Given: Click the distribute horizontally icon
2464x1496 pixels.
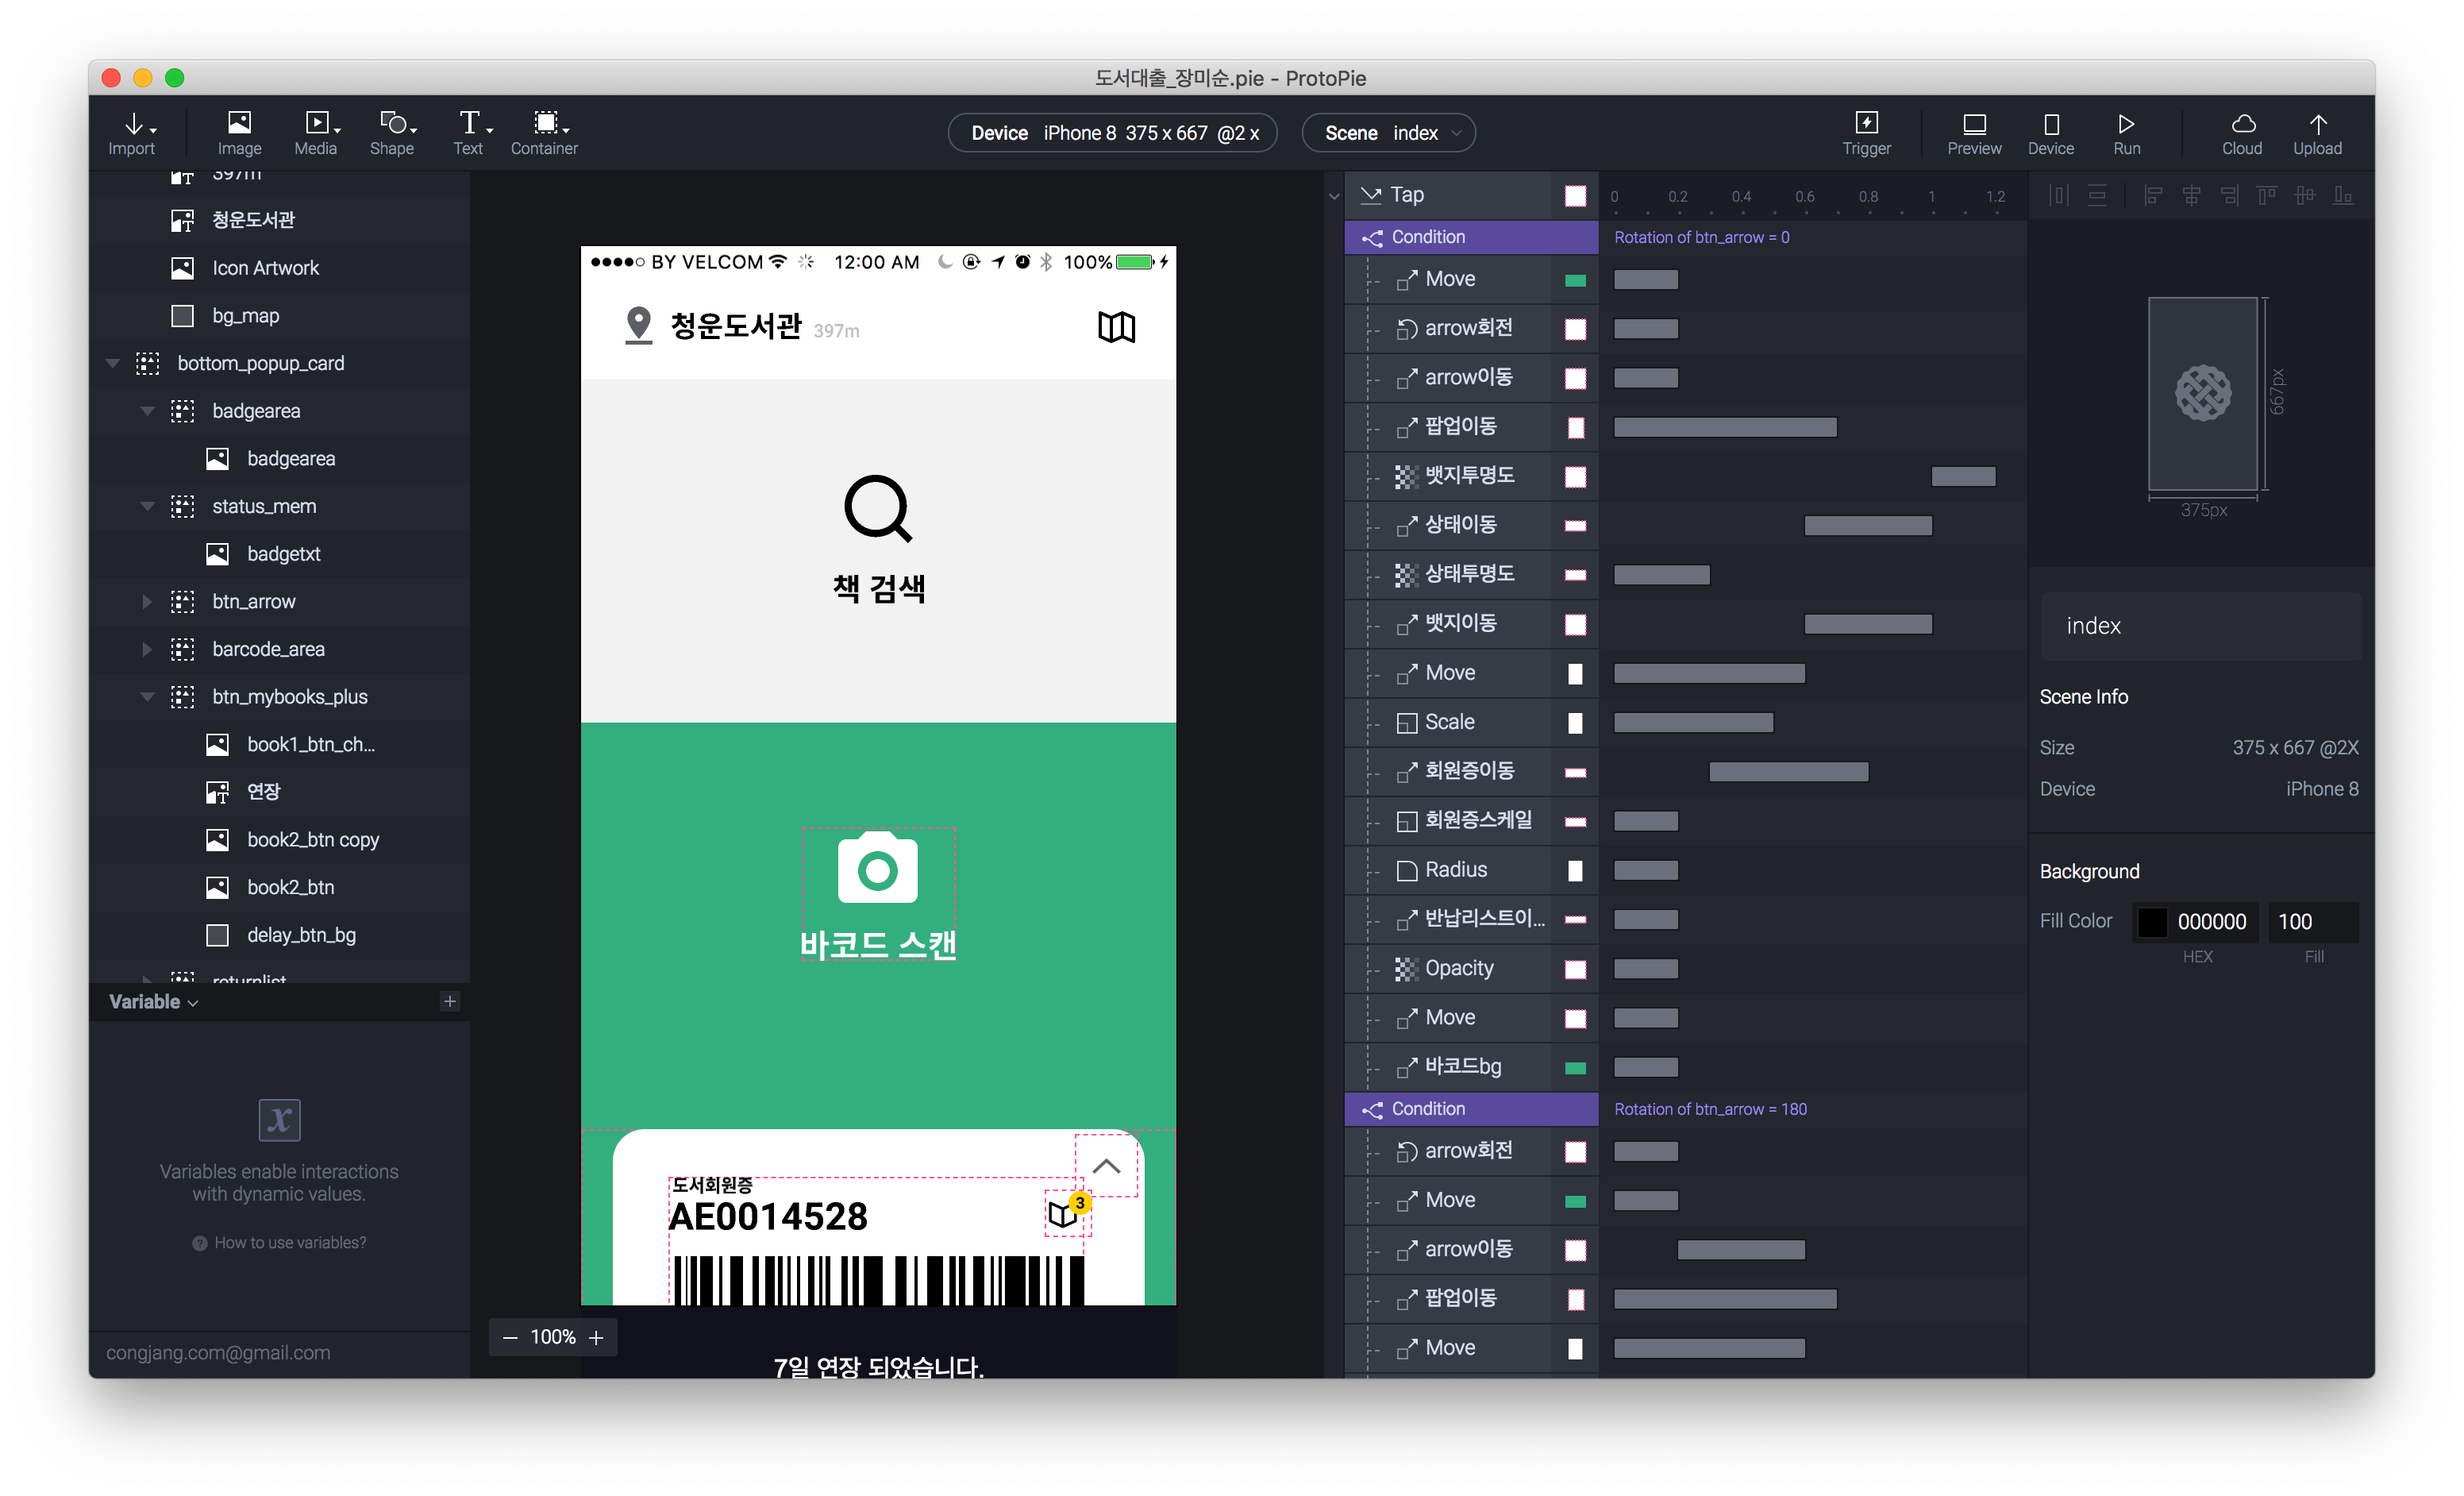Looking at the screenshot, I should 2058,196.
